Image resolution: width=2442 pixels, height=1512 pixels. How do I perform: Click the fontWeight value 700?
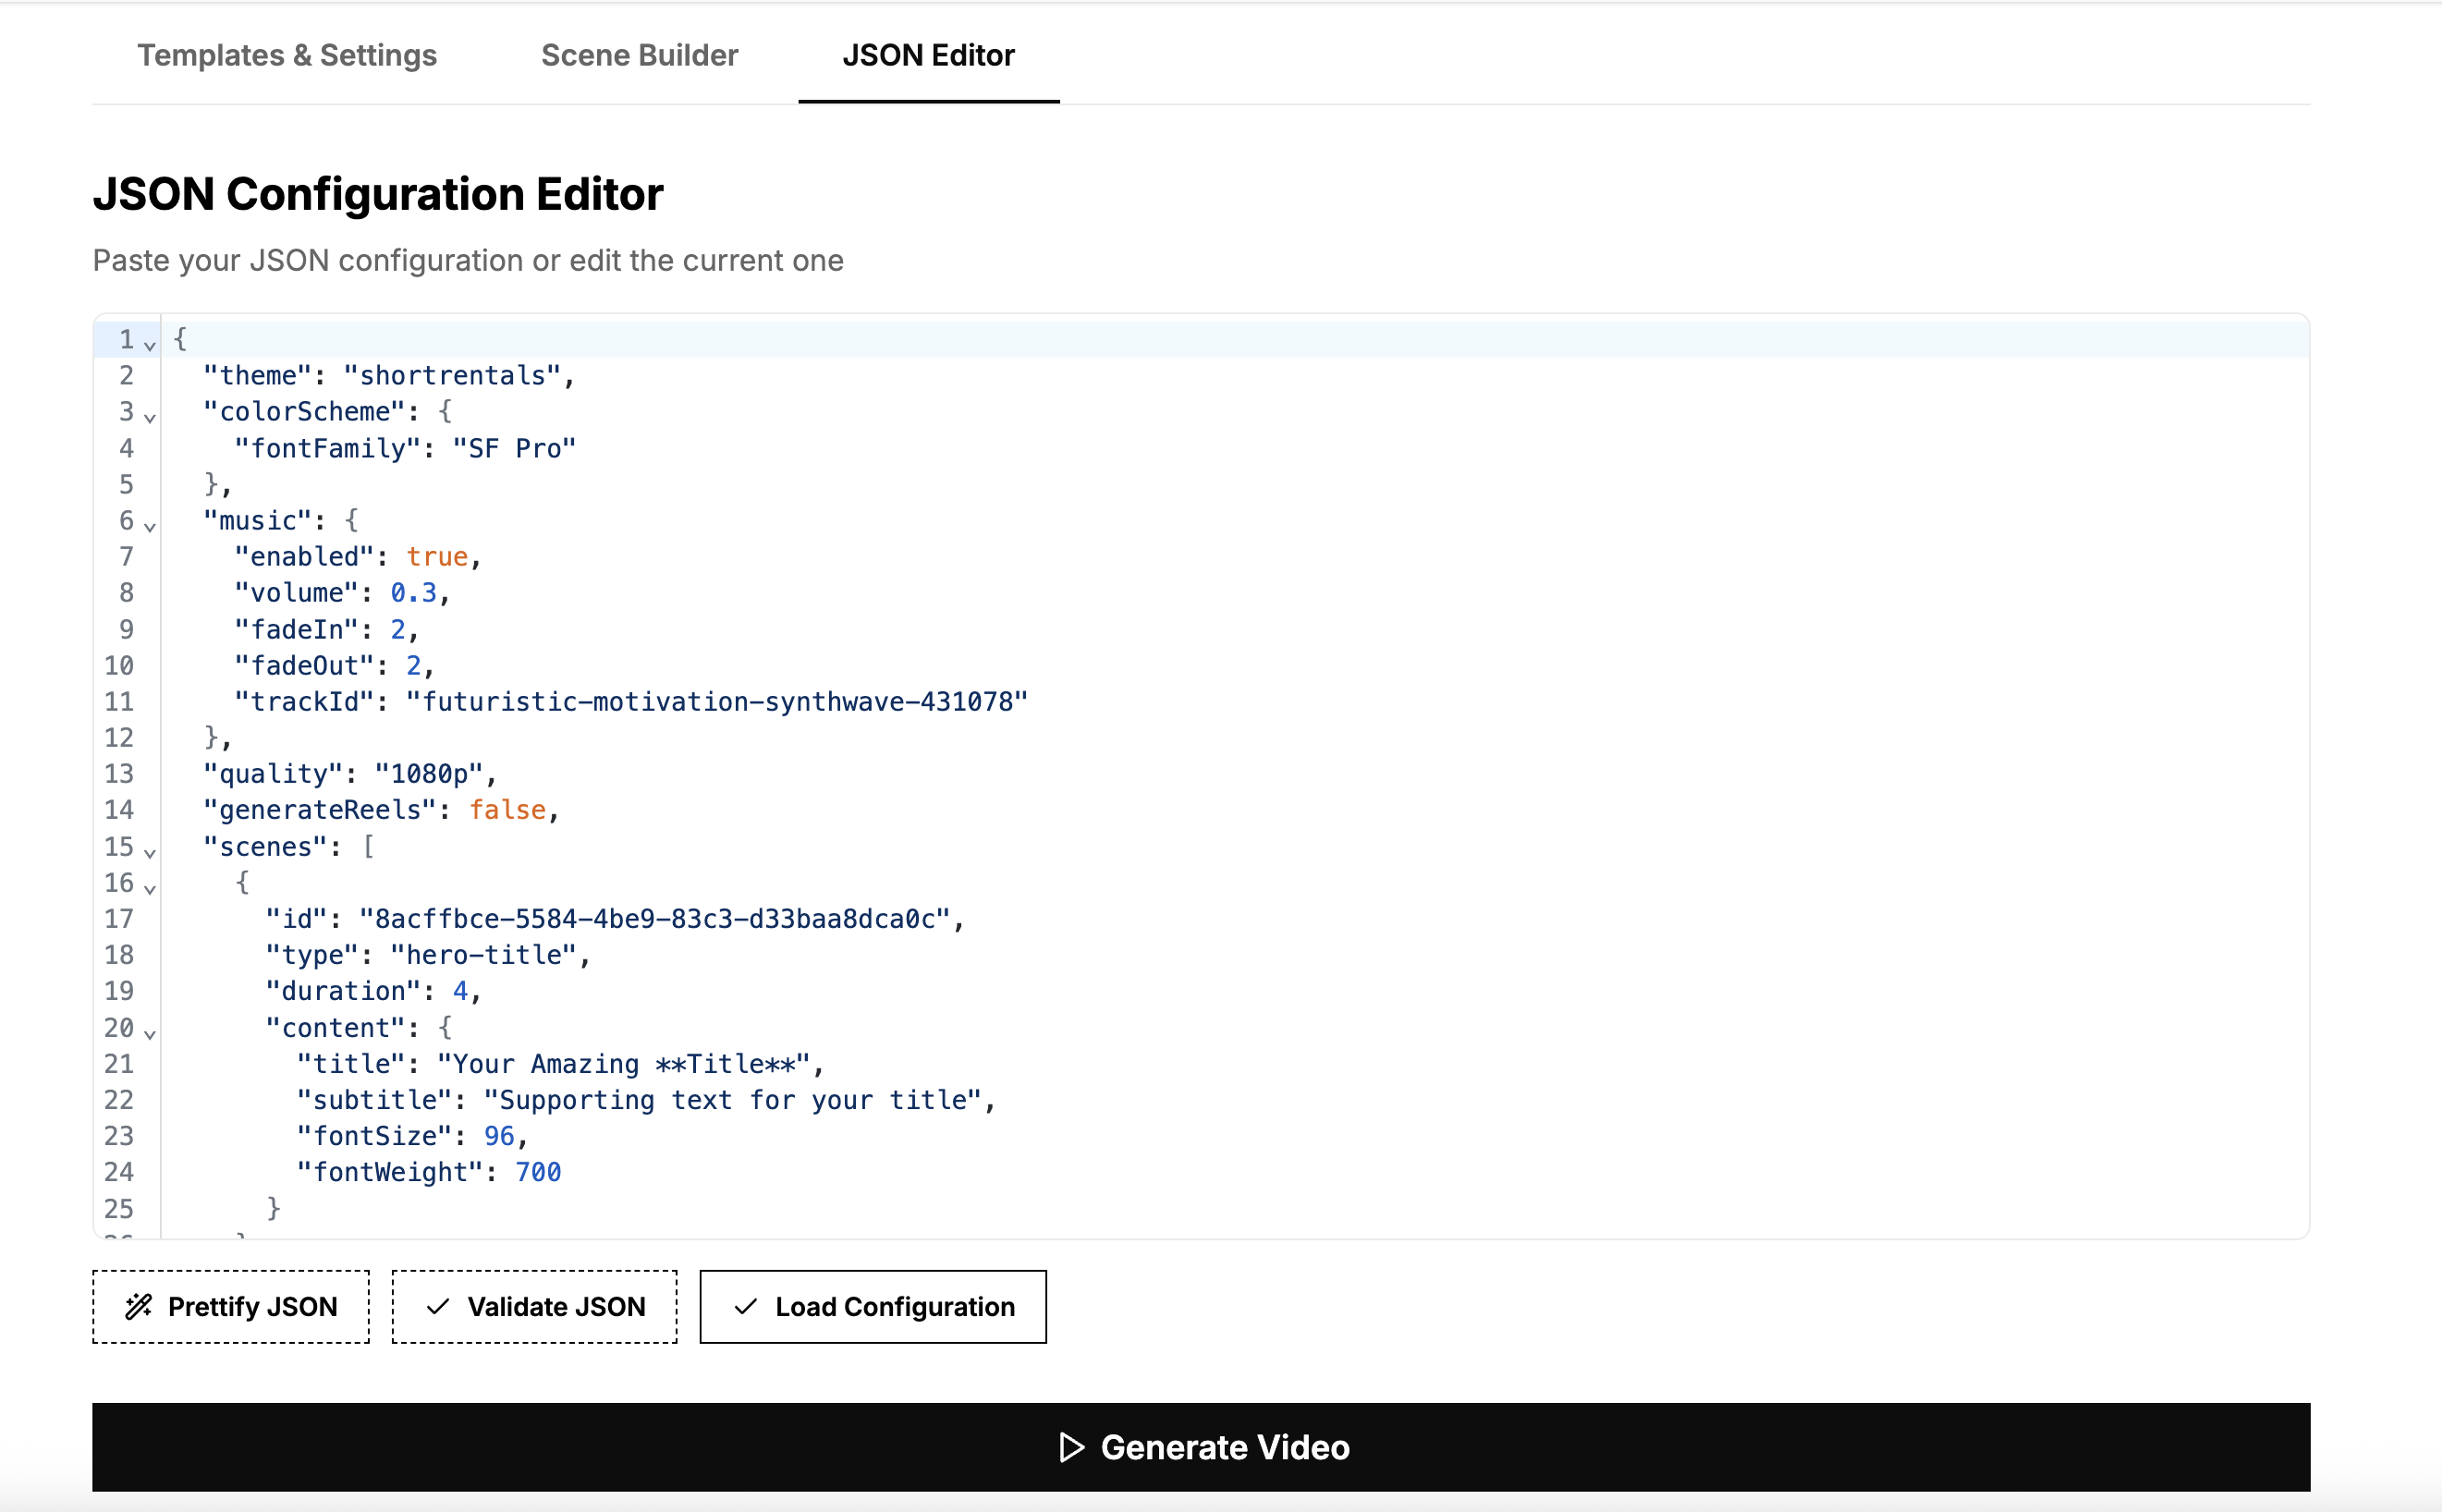[538, 1172]
